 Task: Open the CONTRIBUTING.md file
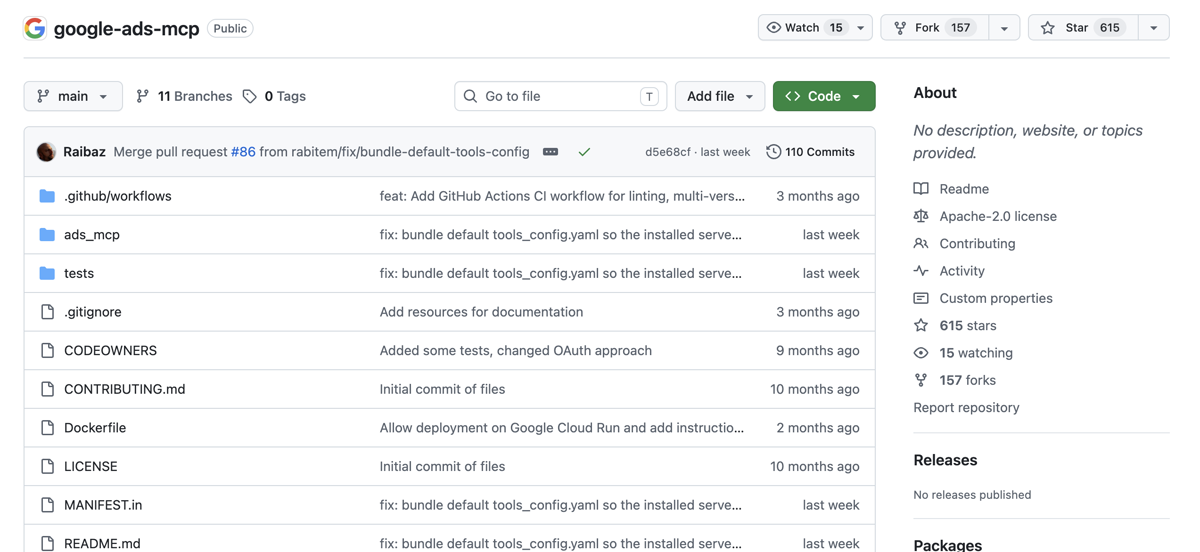(x=125, y=389)
